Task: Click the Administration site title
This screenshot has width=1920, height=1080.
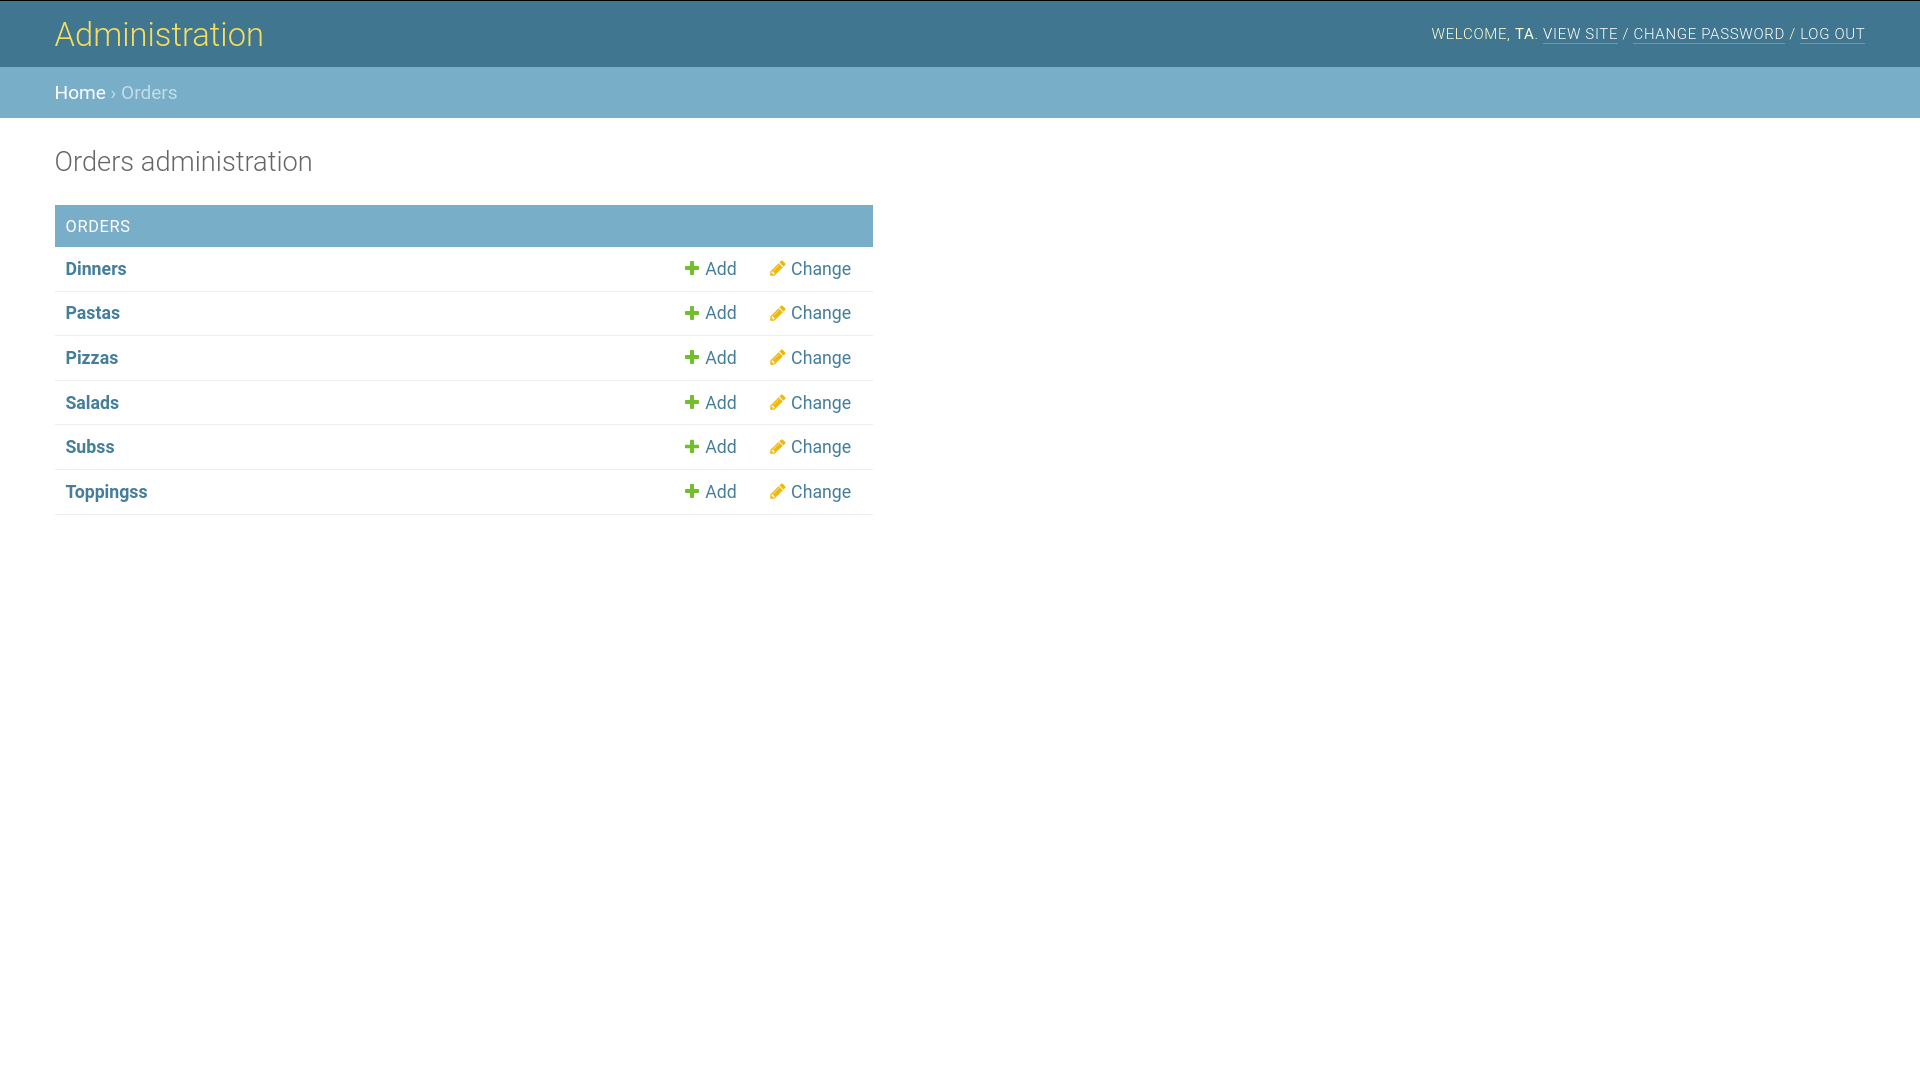Action: click(159, 34)
